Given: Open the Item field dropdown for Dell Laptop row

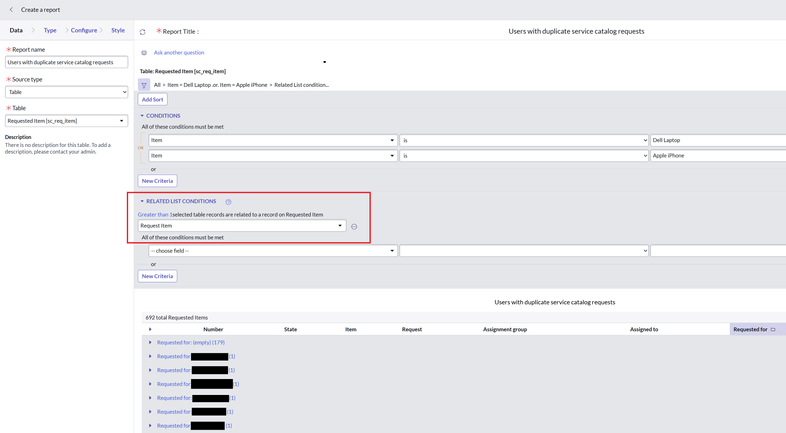Looking at the screenshot, I should click(273, 140).
